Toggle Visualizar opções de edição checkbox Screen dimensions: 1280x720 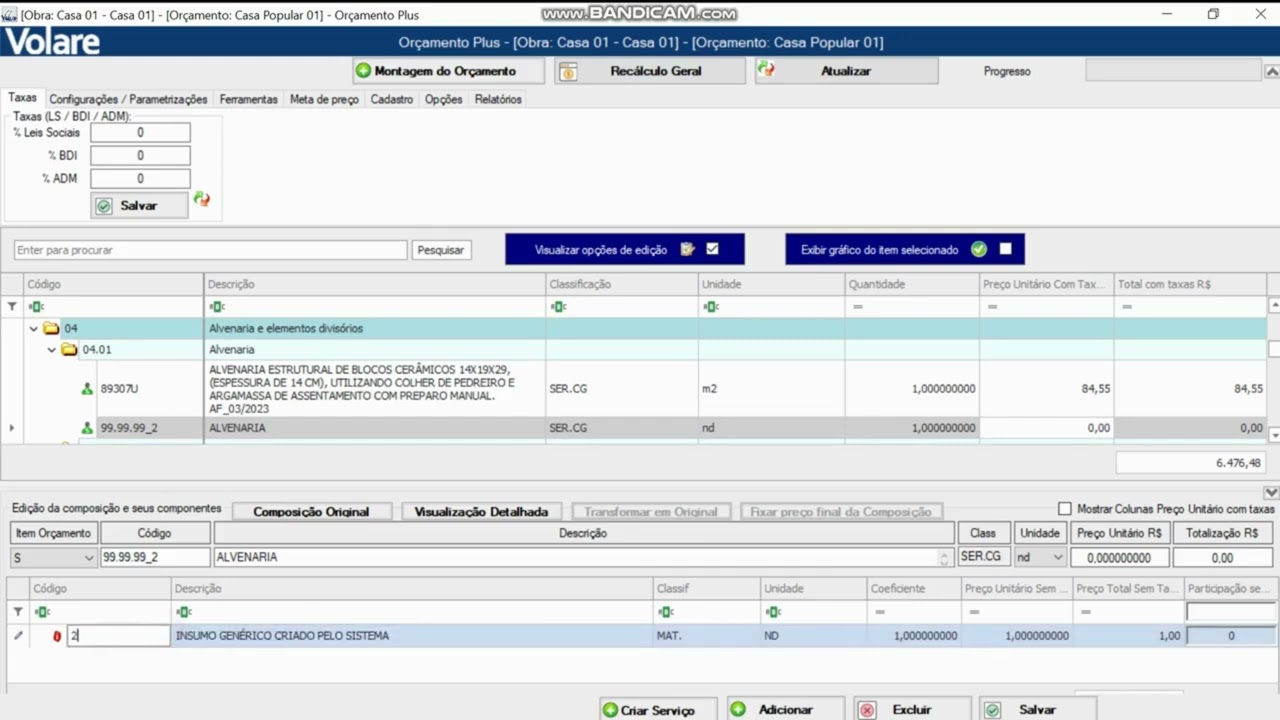point(712,249)
